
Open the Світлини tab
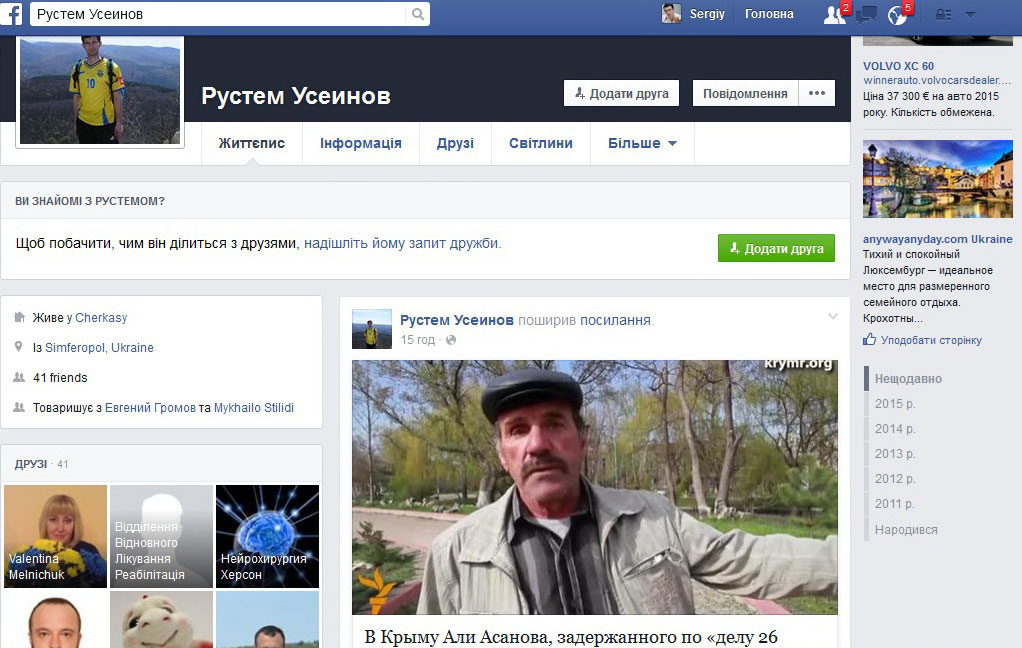pyautogui.click(x=540, y=143)
